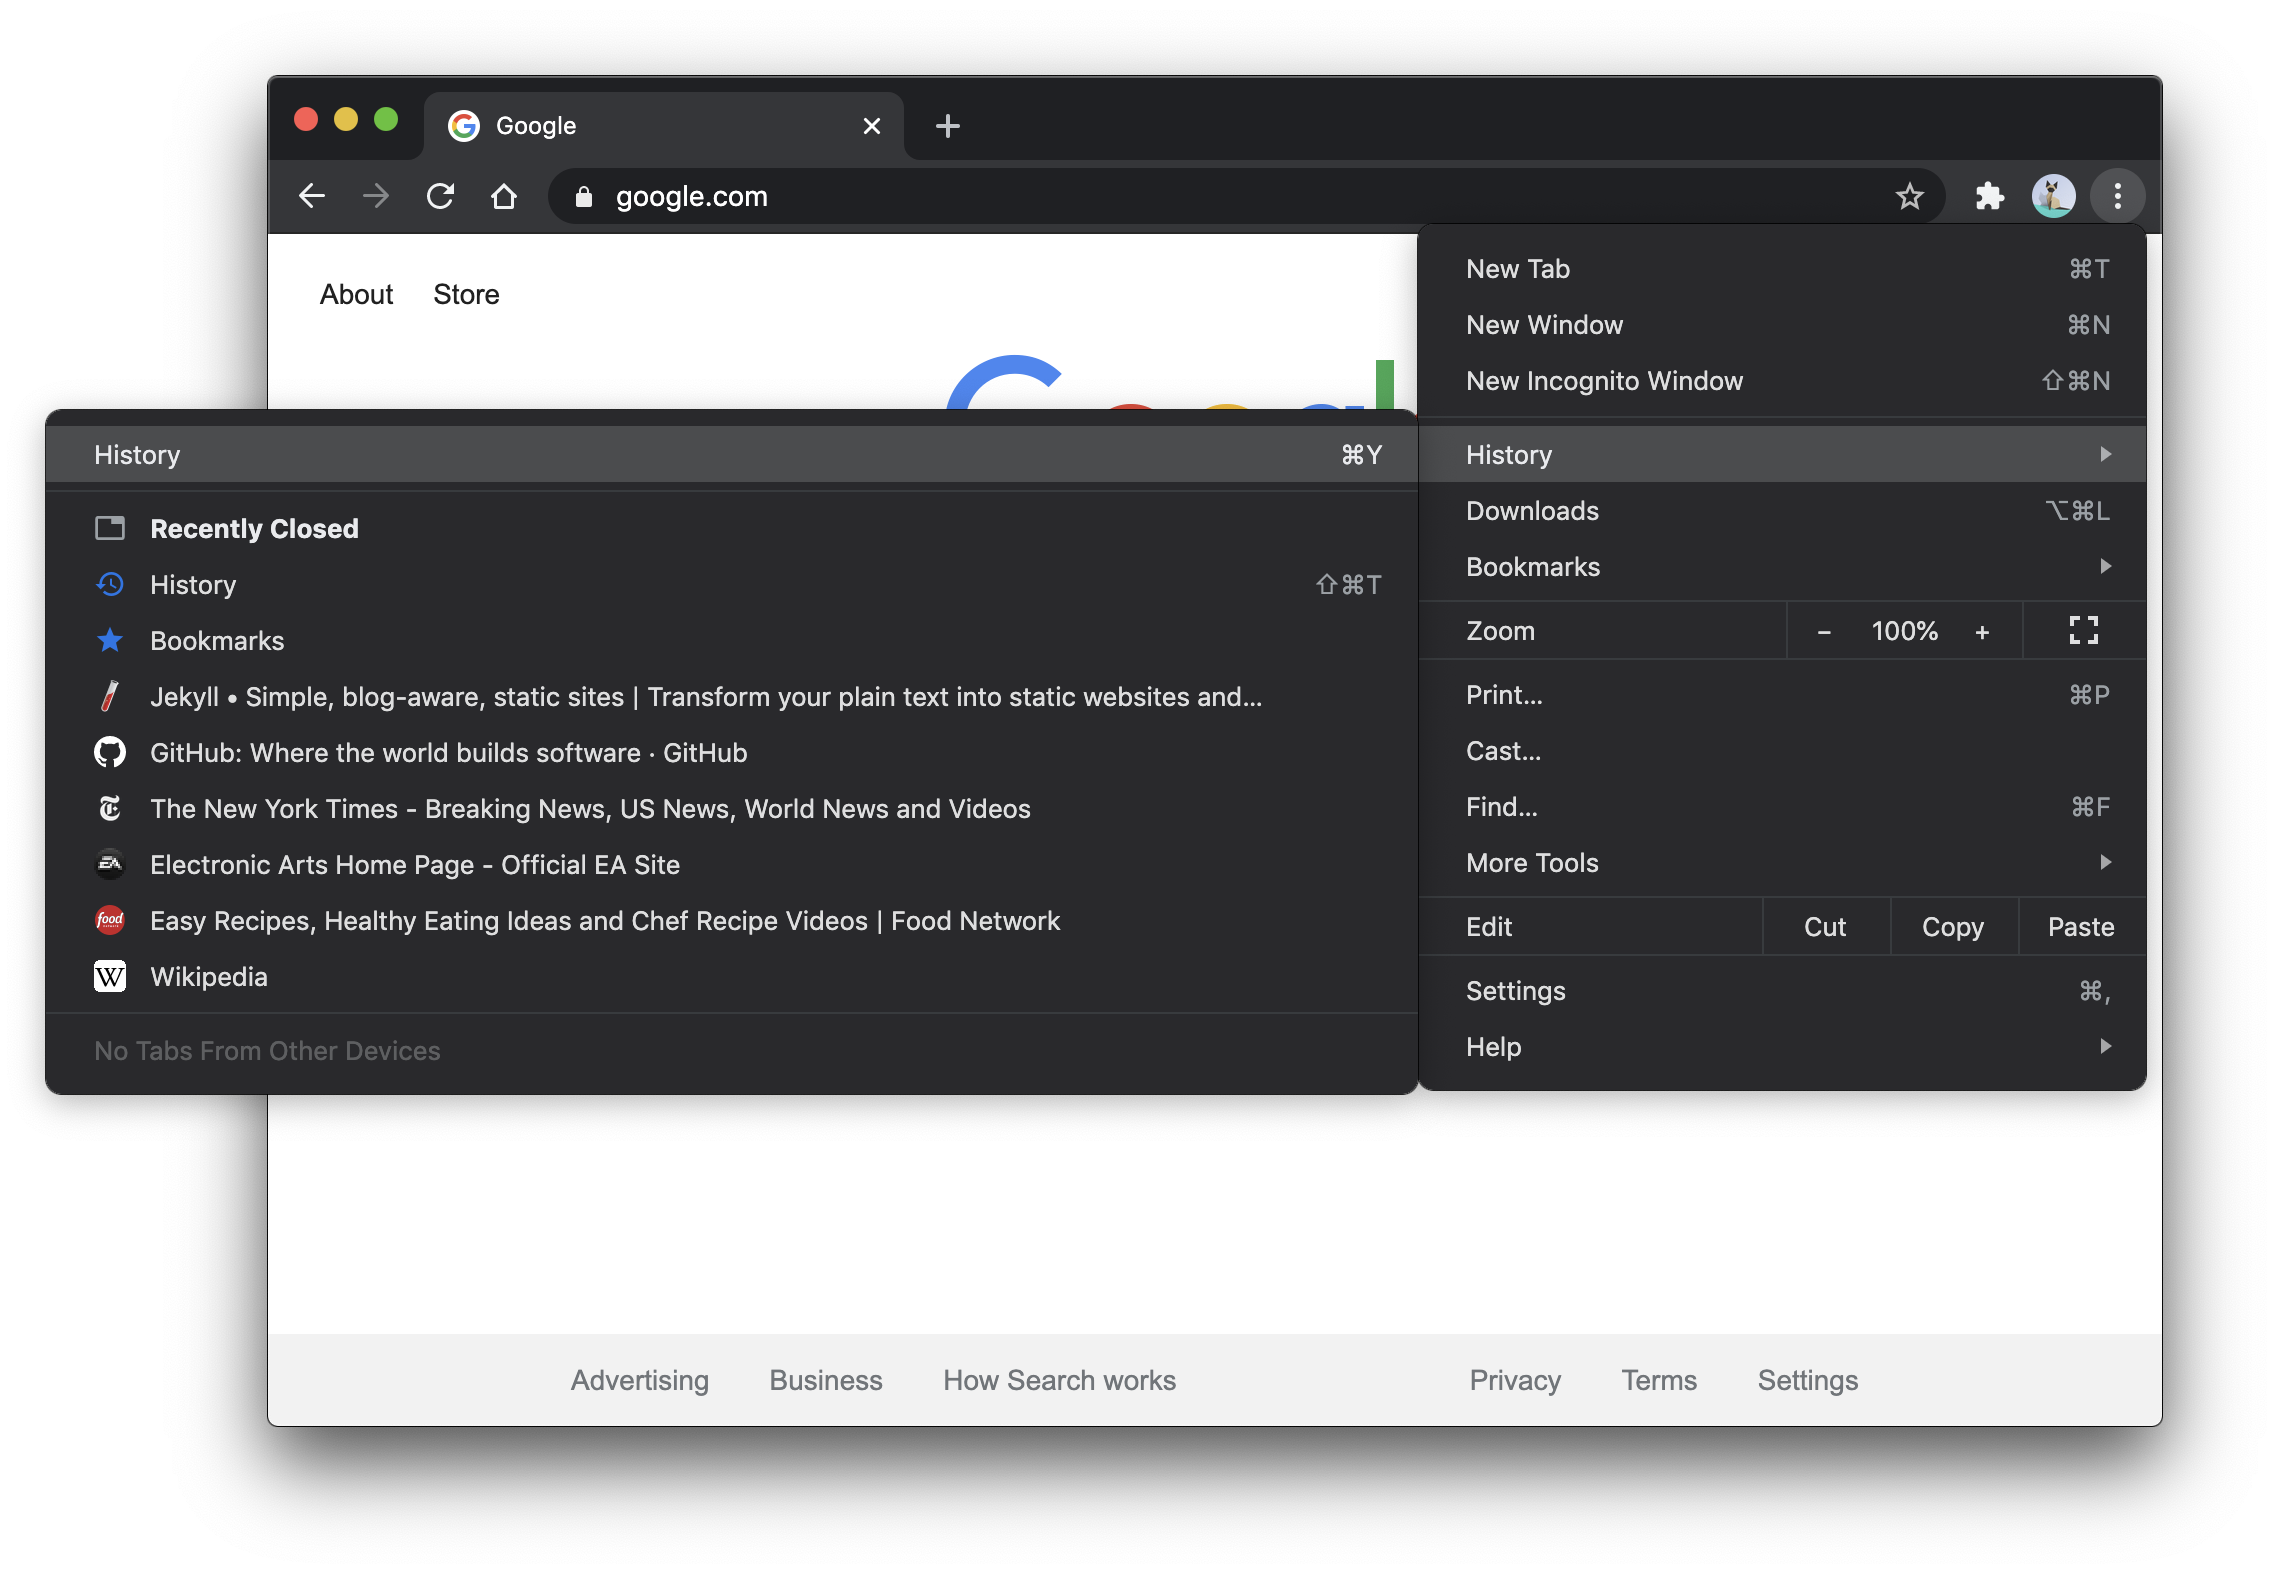2274x1574 pixels.
Task: Reopen the Wikipedia entry
Action: 732,977
